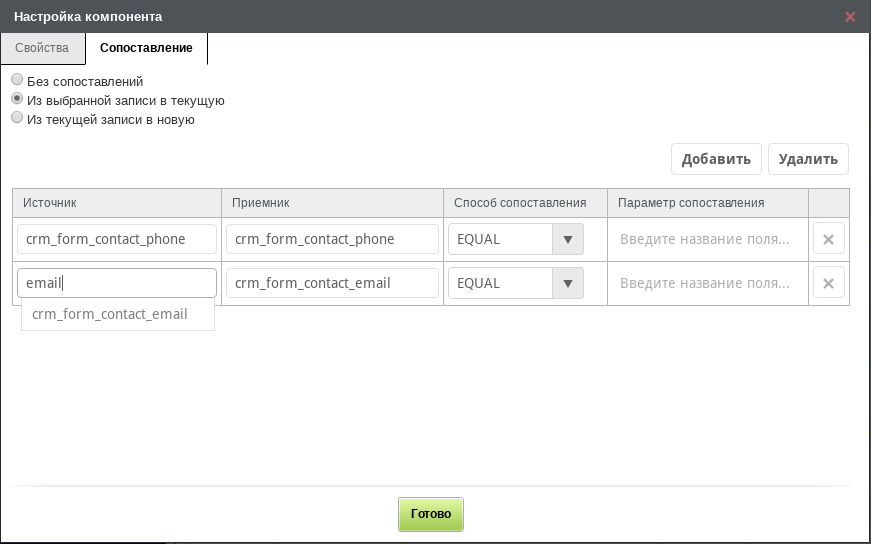Focus the source field containing email
Image resolution: width=871 pixels, height=544 pixels.
pyautogui.click(x=117, y=283)
